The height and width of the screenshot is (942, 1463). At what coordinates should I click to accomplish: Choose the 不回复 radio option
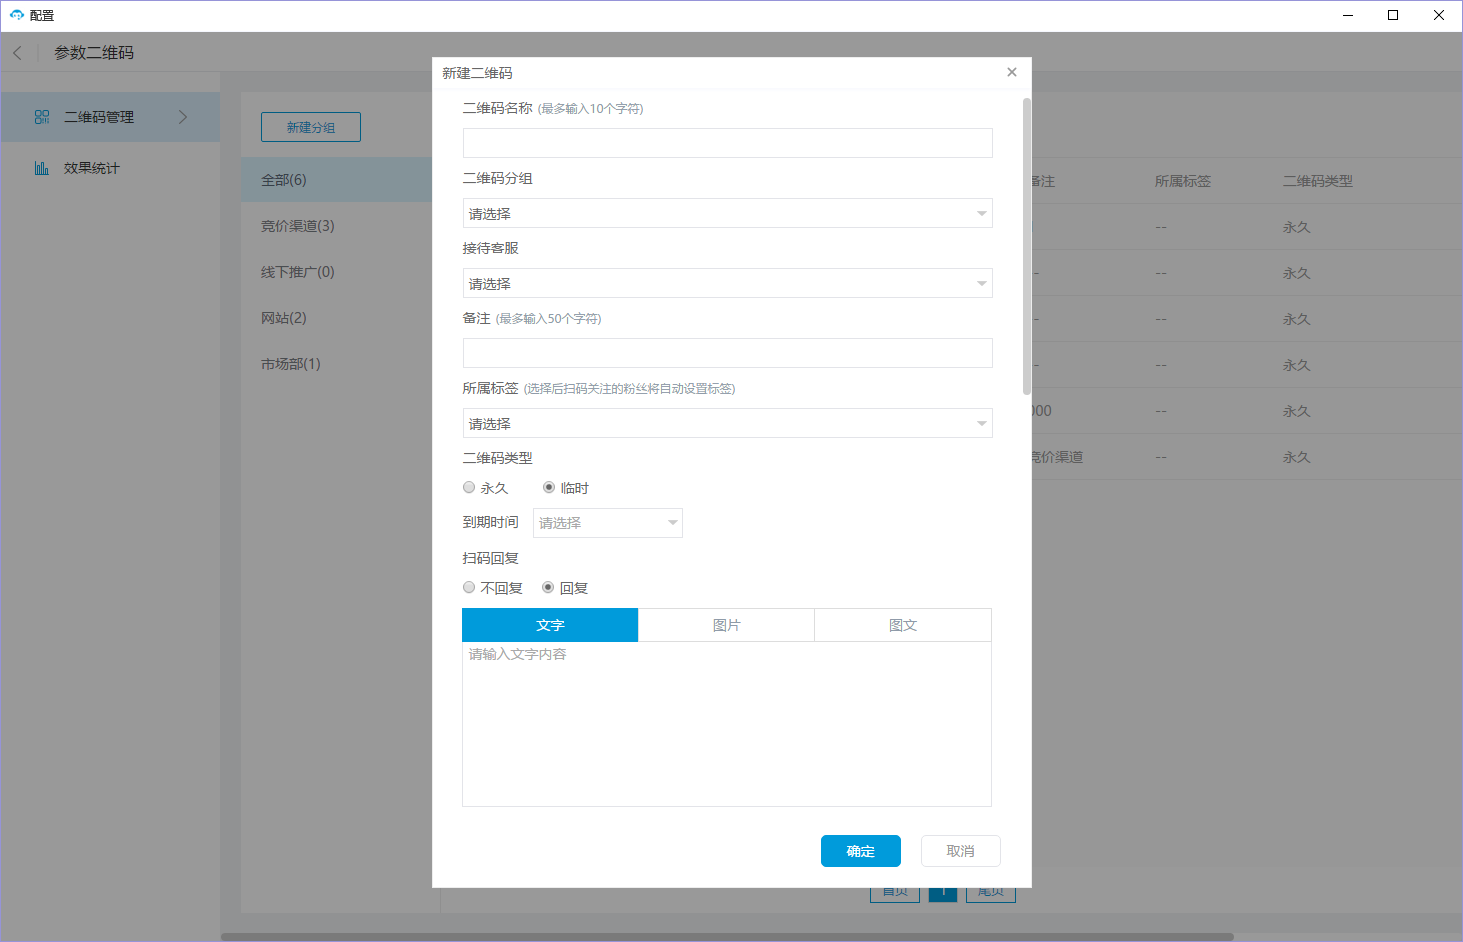(469, 588)
